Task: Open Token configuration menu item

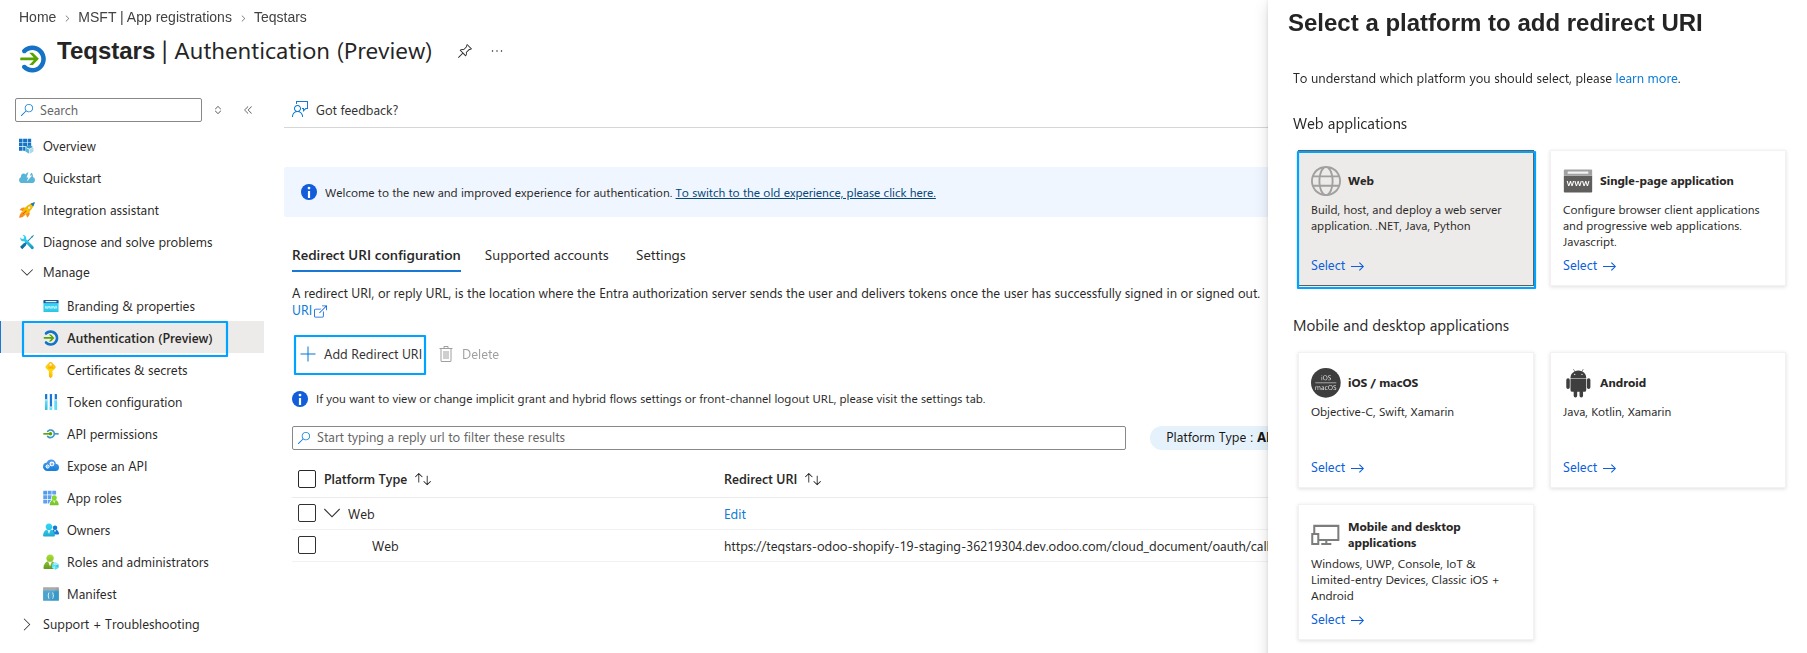Action: 125,402
